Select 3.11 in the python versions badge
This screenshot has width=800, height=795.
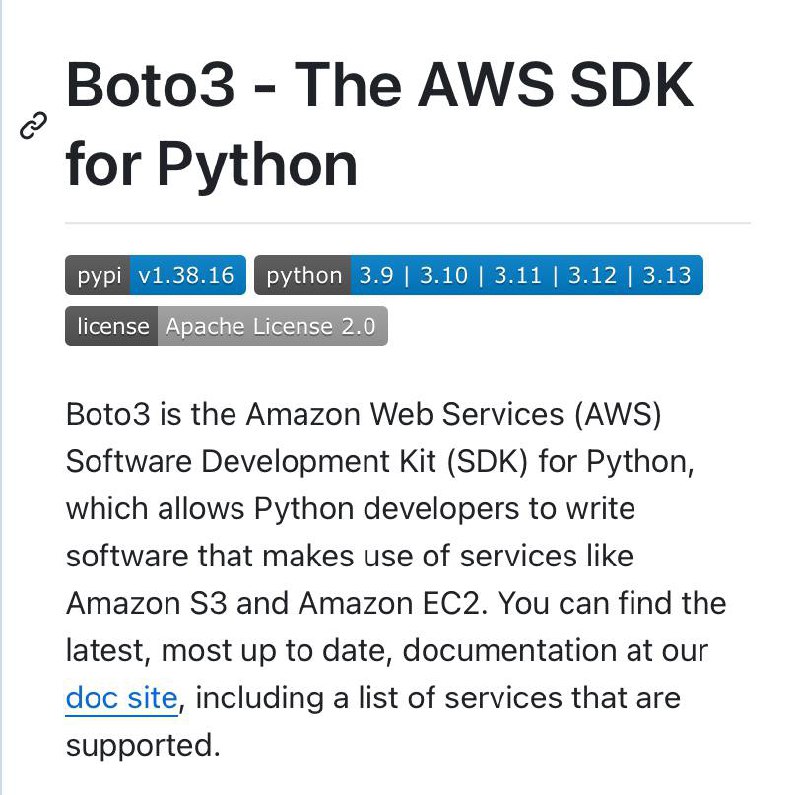(x=517, y=276)
